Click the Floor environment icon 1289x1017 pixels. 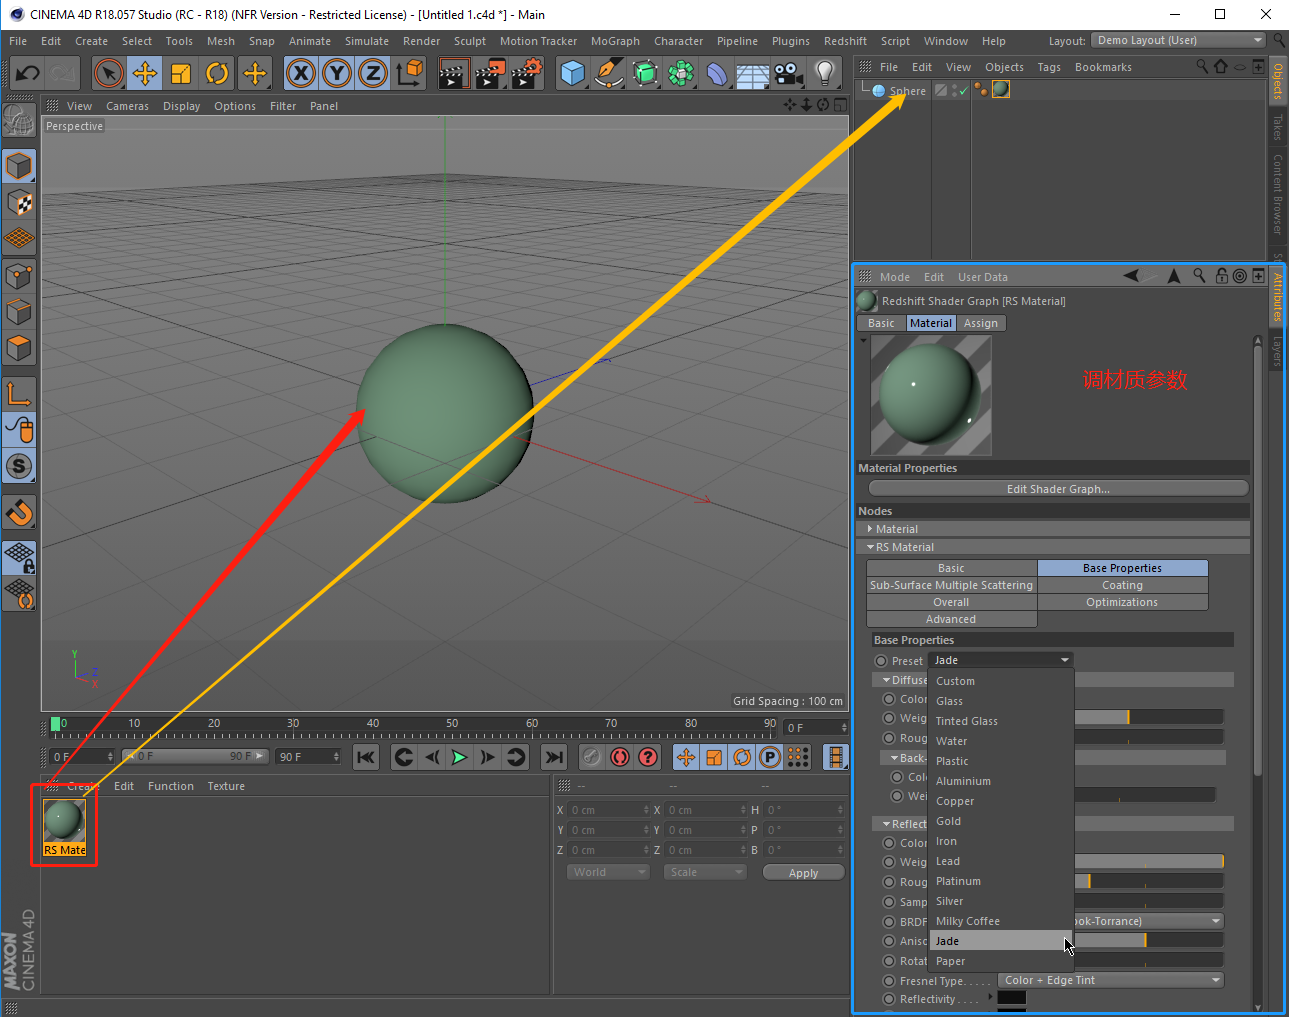753,73
